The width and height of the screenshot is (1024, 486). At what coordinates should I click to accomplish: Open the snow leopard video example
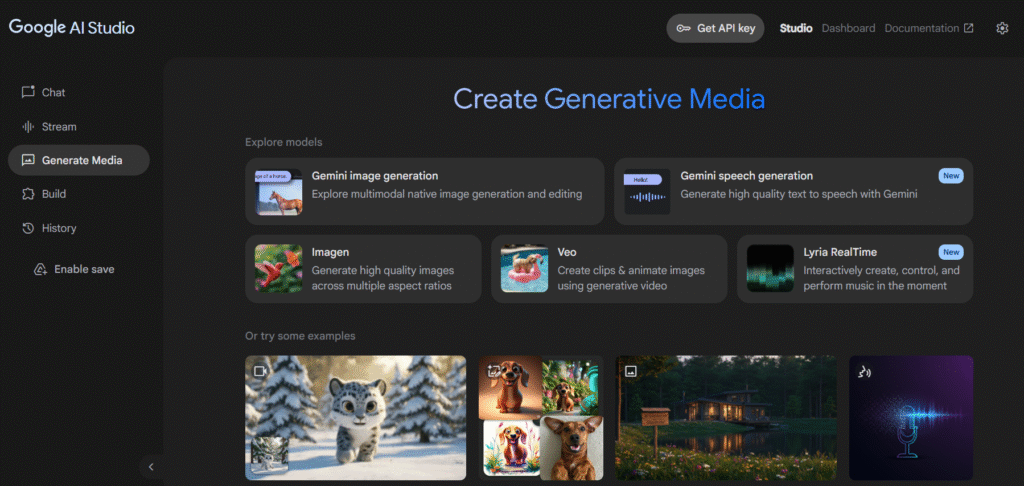point(356,418)
